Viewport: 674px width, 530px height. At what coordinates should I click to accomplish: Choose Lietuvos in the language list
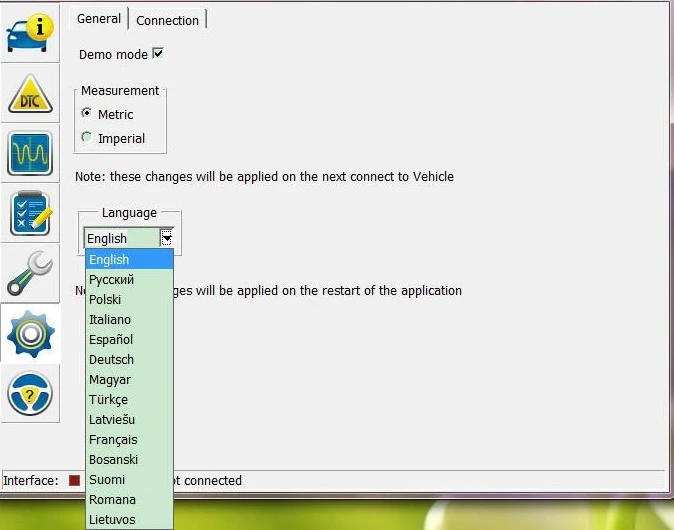tap(129, 520)
